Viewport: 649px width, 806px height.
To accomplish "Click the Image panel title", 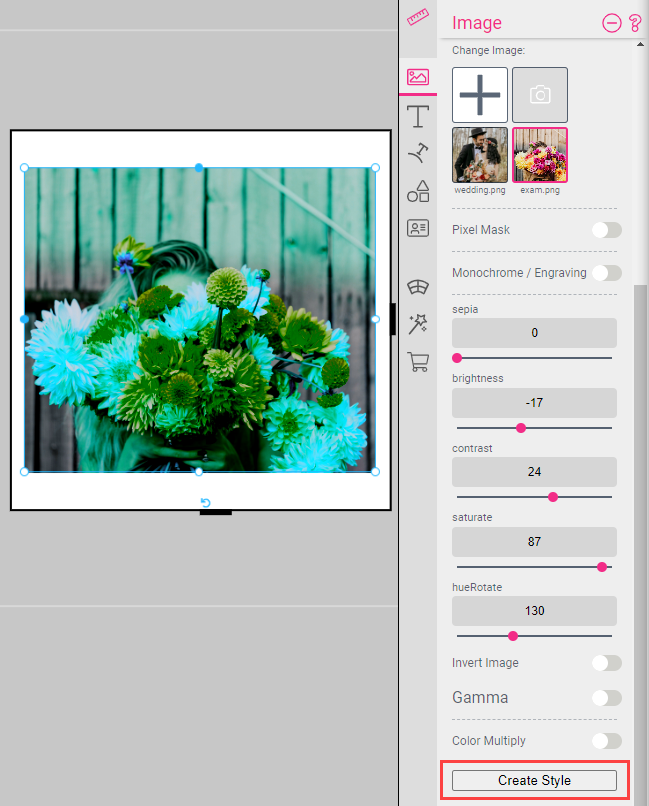I will pos(477,23).
